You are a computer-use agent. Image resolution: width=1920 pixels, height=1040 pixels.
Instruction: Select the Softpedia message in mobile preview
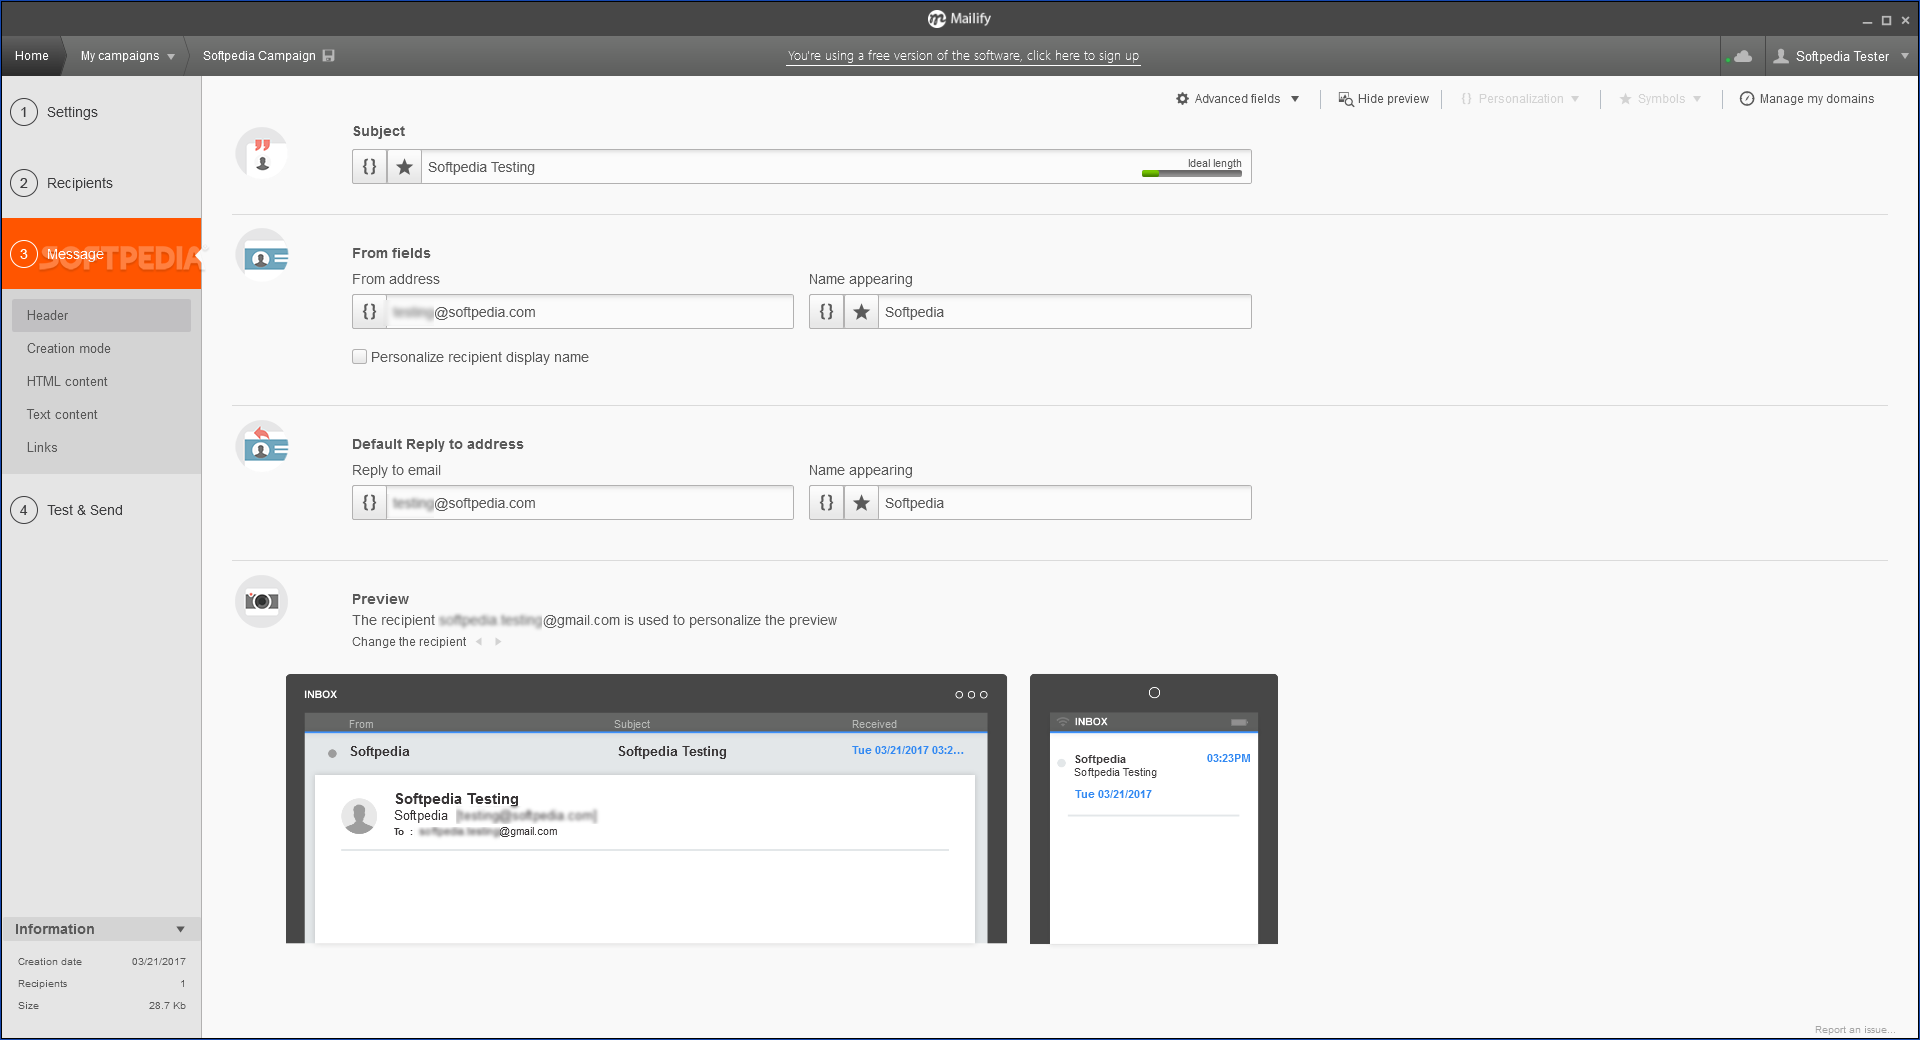pos(1154,776)
